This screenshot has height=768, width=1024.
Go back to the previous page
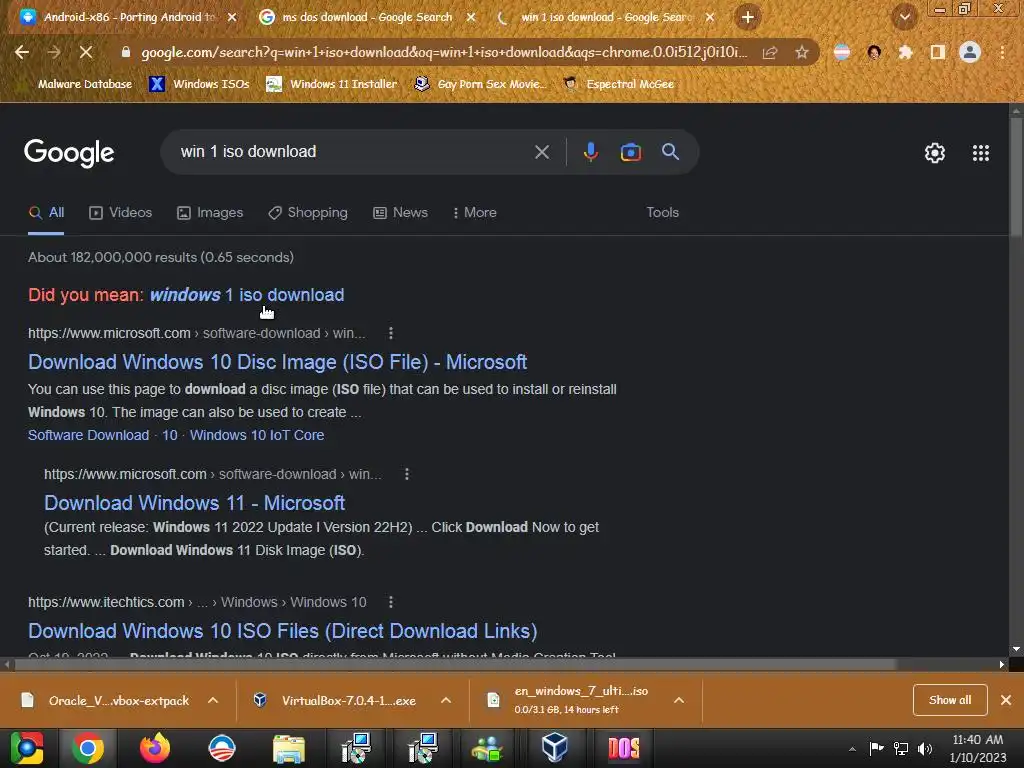pos(22,52)
